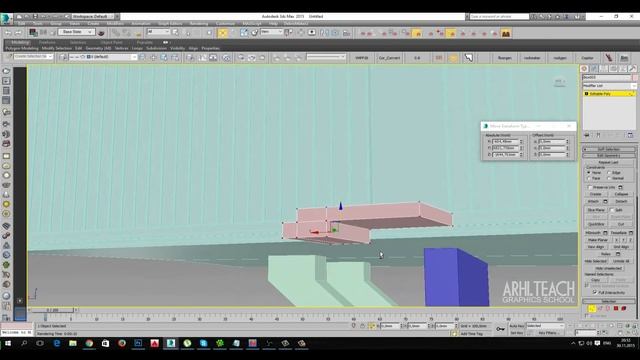Click the object color swatch beside name field
This screenshot has height=360, width=640.
635,78
